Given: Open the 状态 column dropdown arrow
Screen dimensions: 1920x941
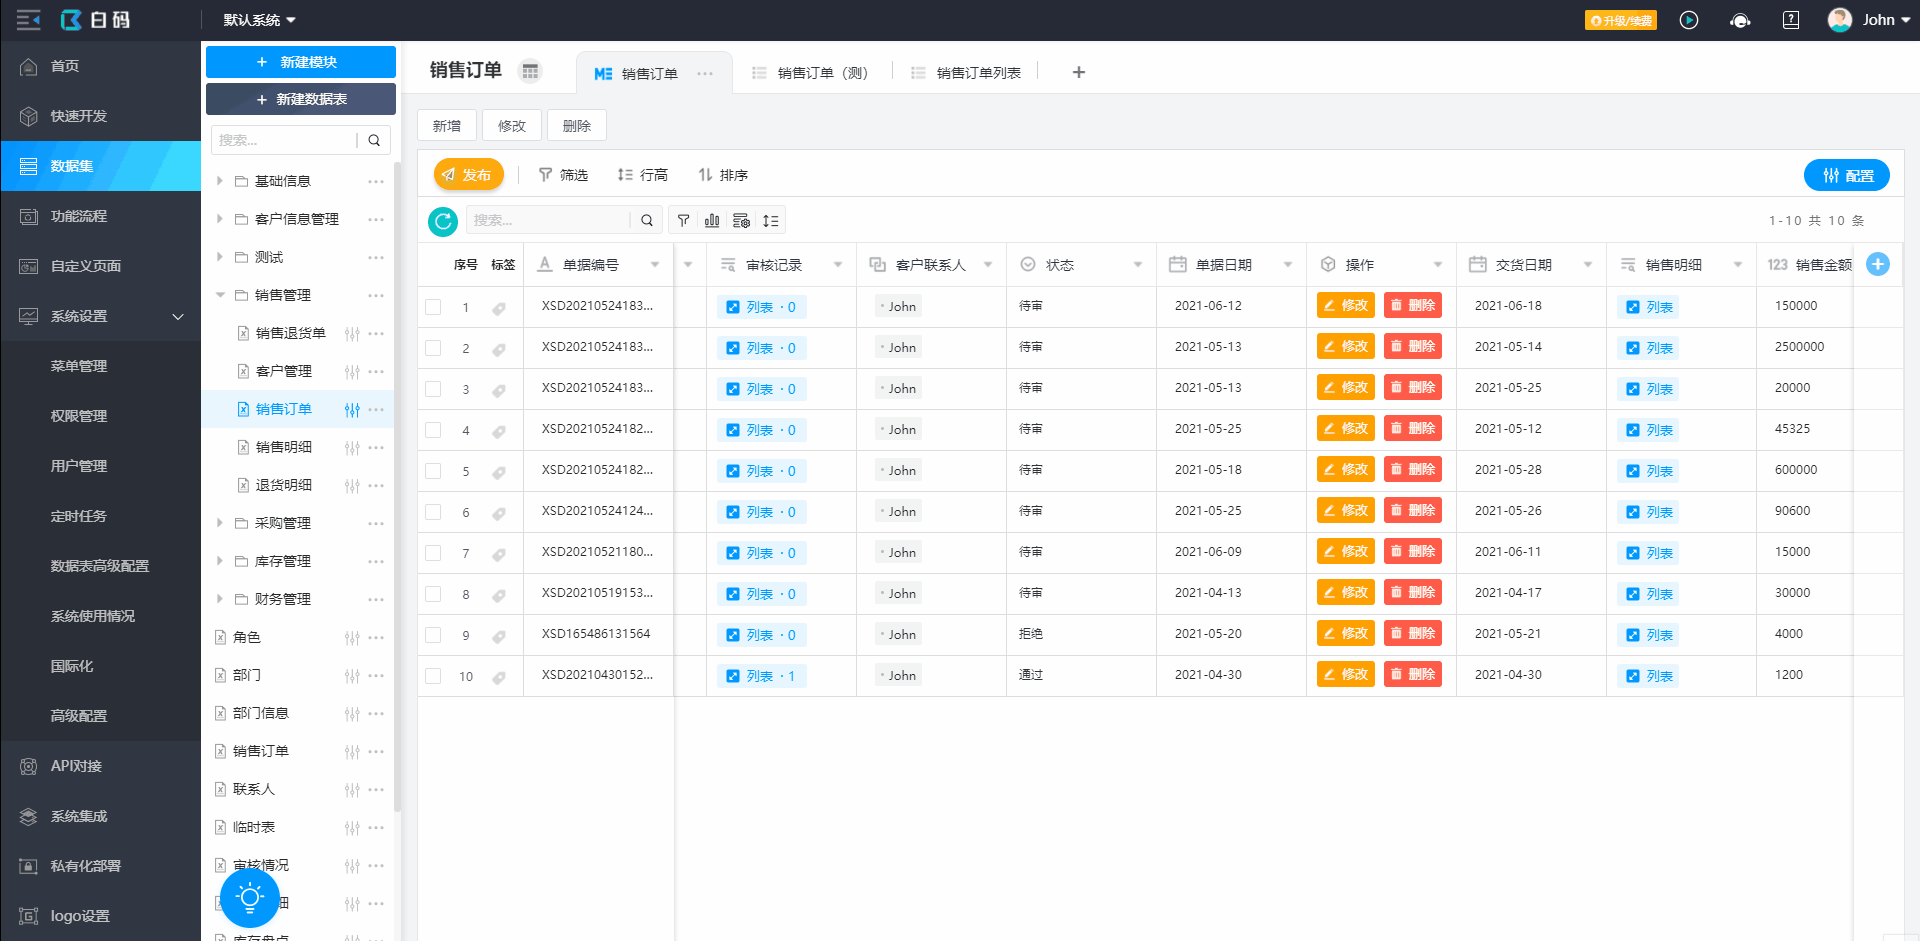Looking at the screenshot, I should [x=1137, y=265].
